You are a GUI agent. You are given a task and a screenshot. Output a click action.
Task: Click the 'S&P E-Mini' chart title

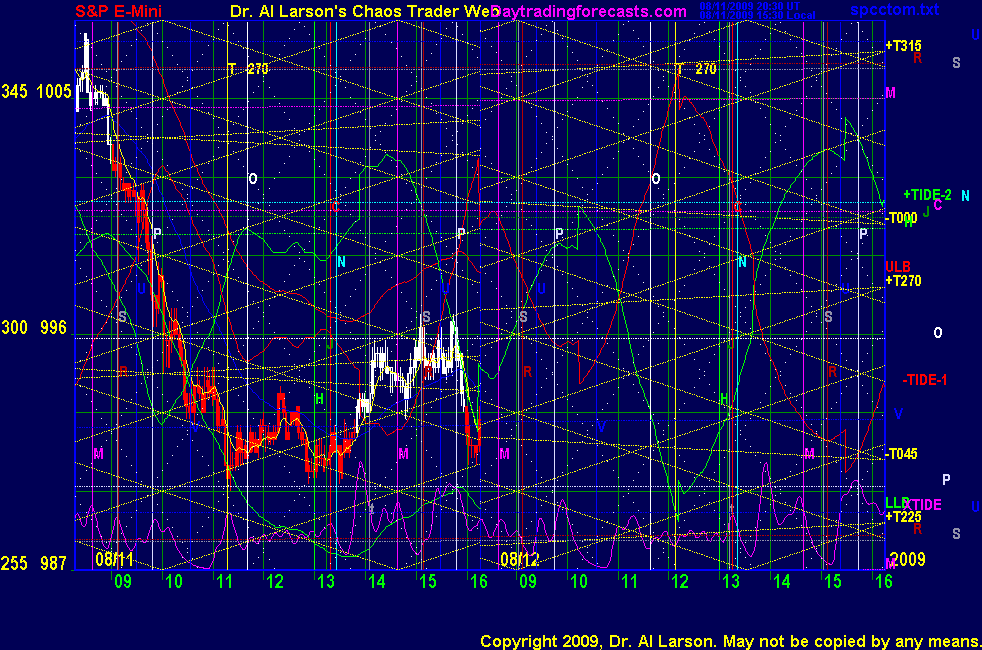[118, 11]
